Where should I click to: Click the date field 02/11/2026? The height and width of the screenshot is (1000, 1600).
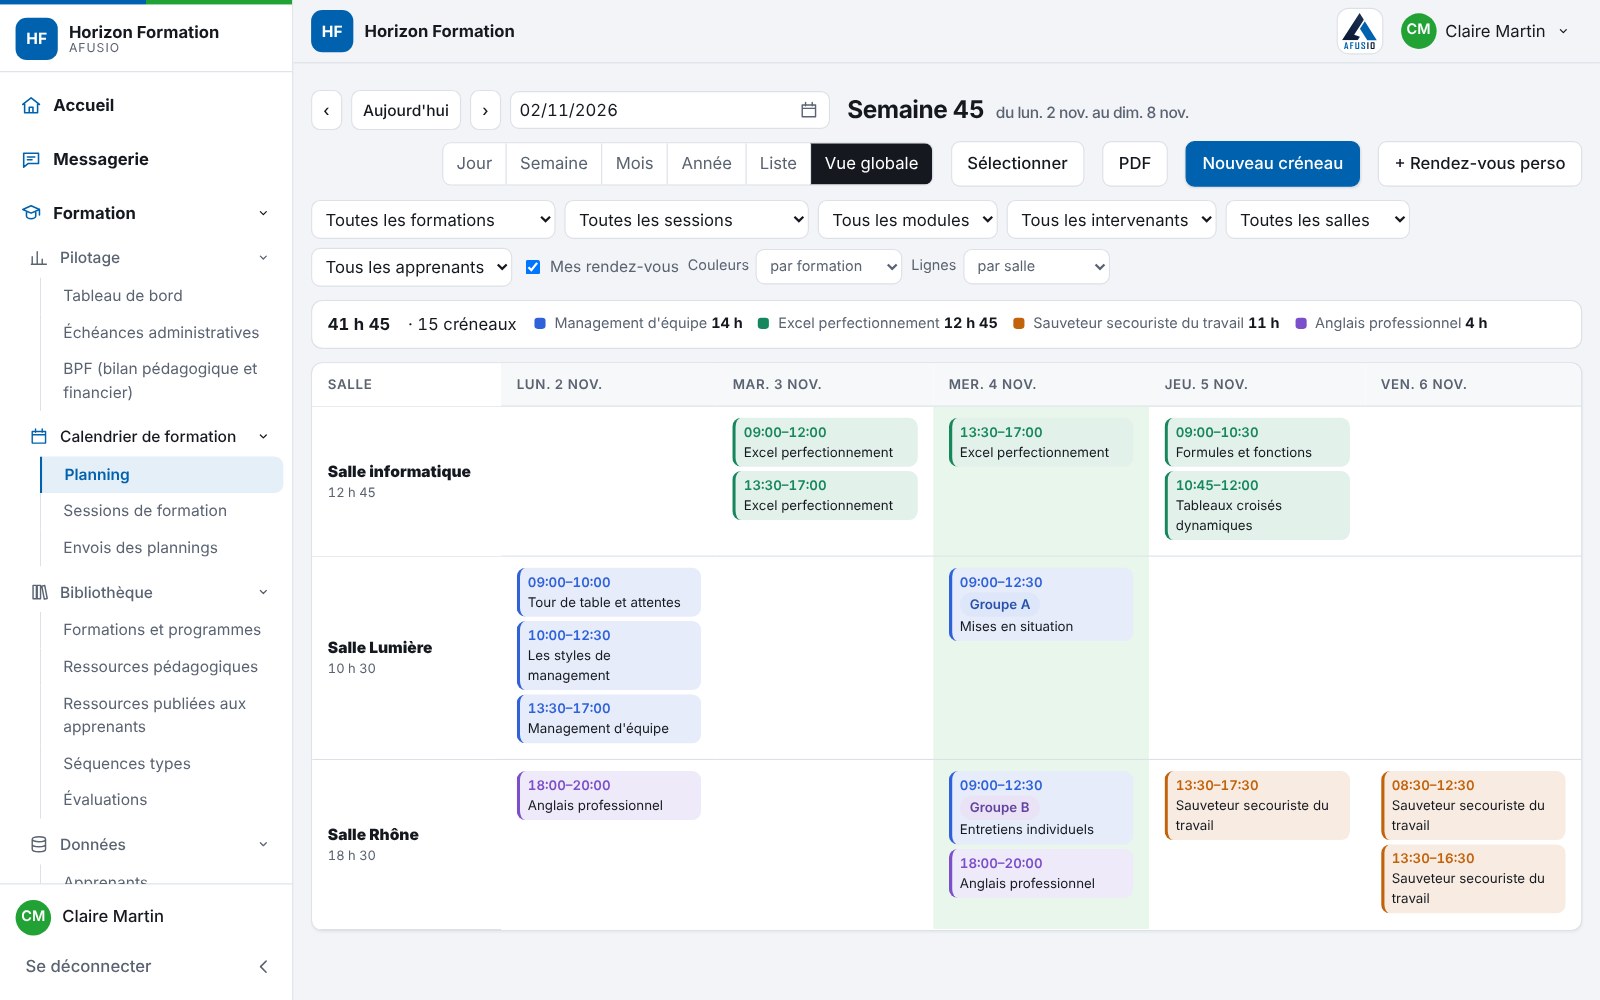pos(670,110)
